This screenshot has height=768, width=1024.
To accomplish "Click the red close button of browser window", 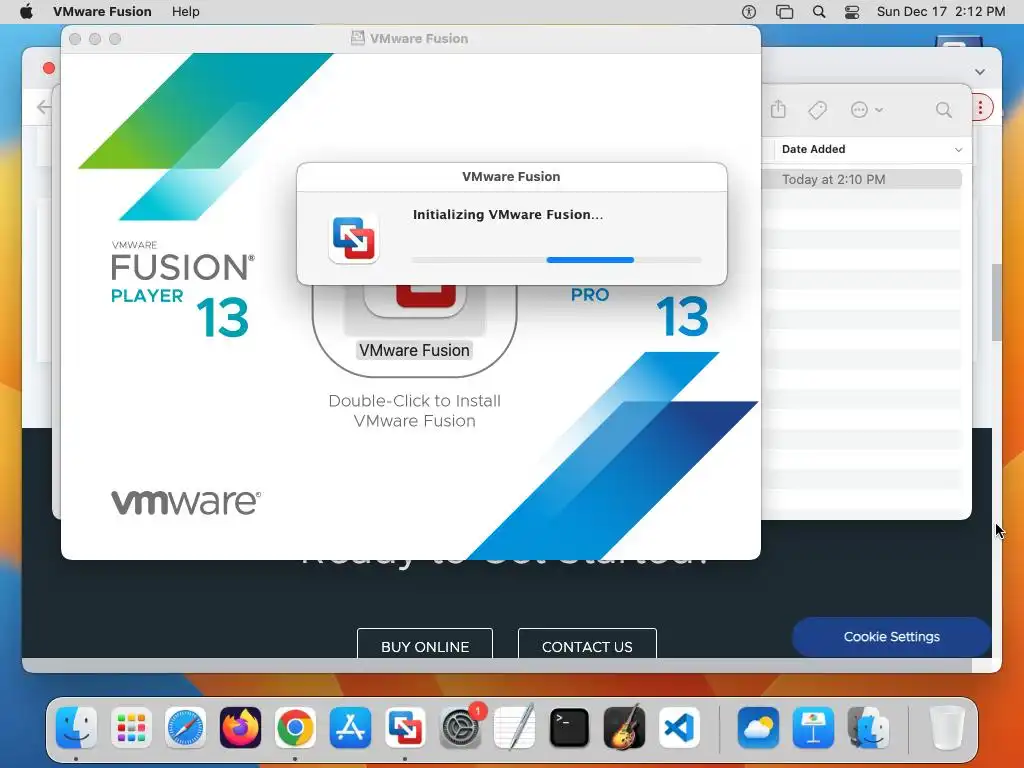I will coord(48,68).
